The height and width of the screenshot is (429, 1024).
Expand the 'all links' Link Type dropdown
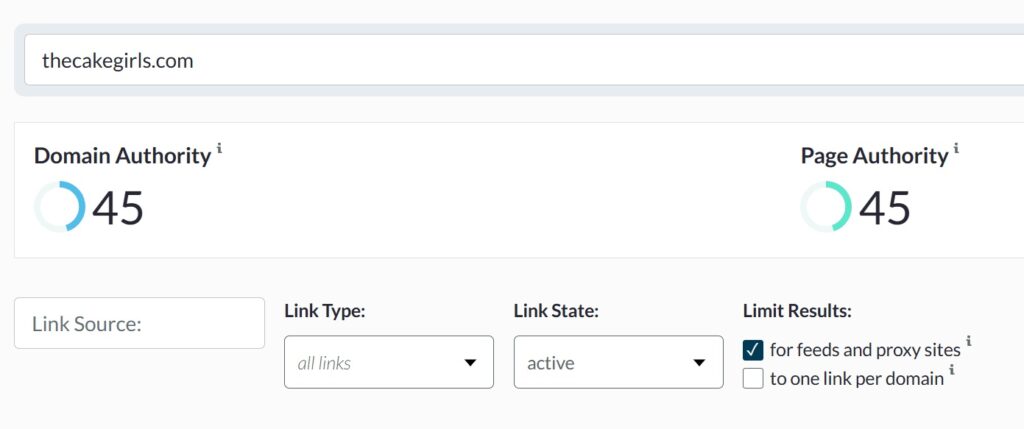tap(389, 362)
